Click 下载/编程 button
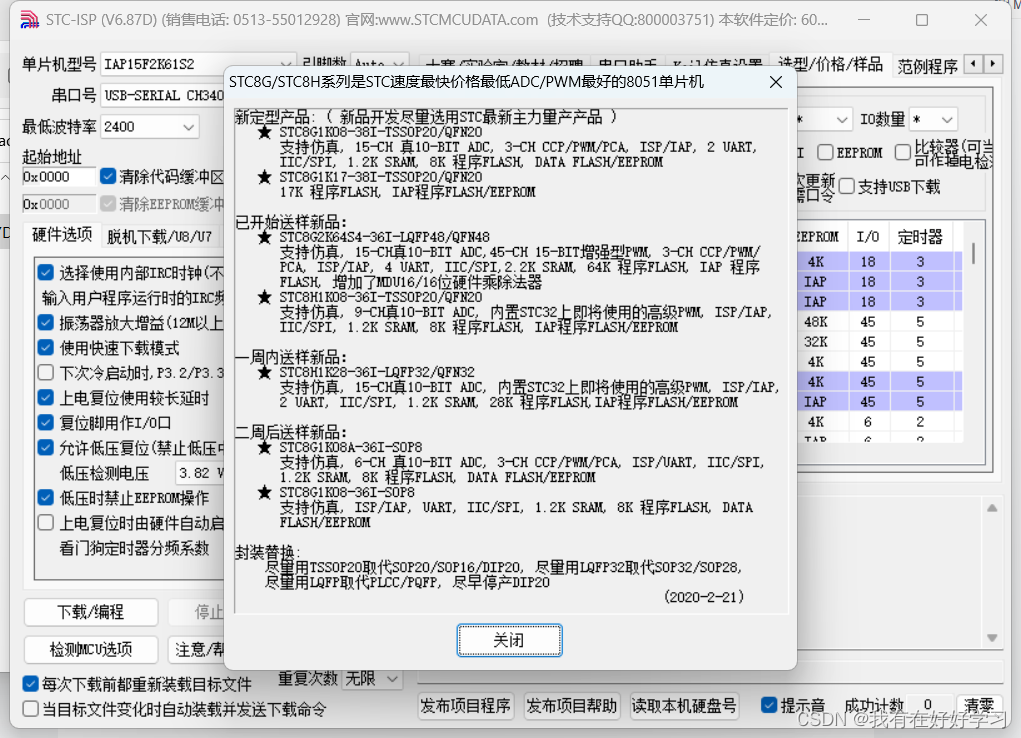Image resolution: width=1021 pixels, height=738 pixels. coord(91,612)
